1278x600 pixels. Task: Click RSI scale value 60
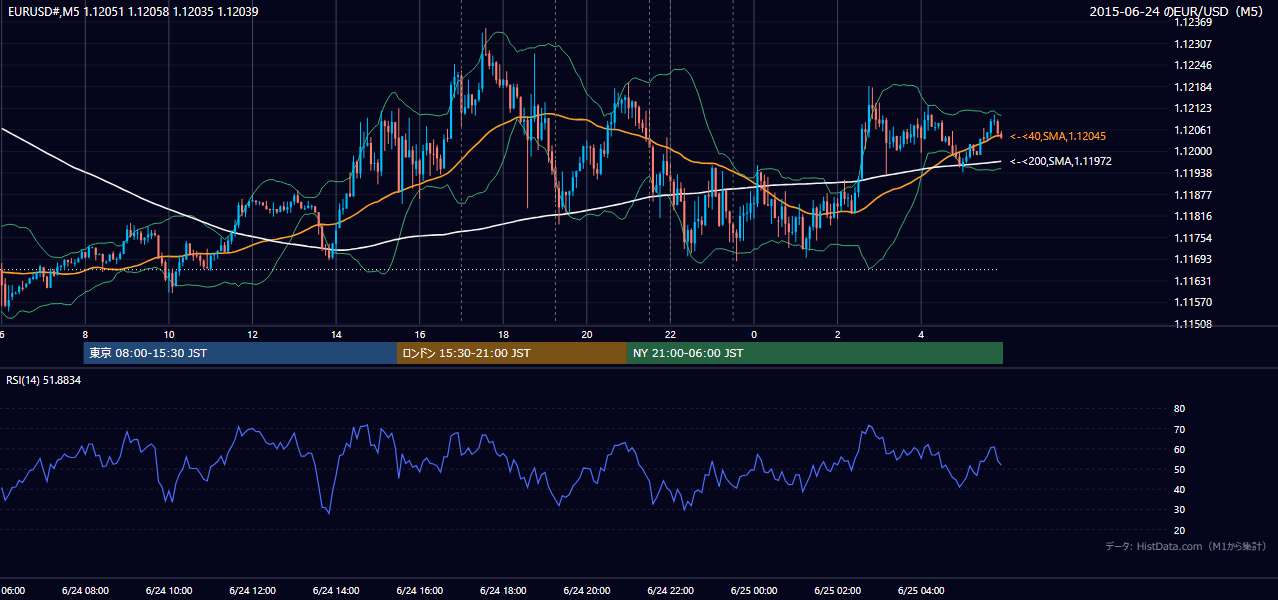click(1179, 449)
